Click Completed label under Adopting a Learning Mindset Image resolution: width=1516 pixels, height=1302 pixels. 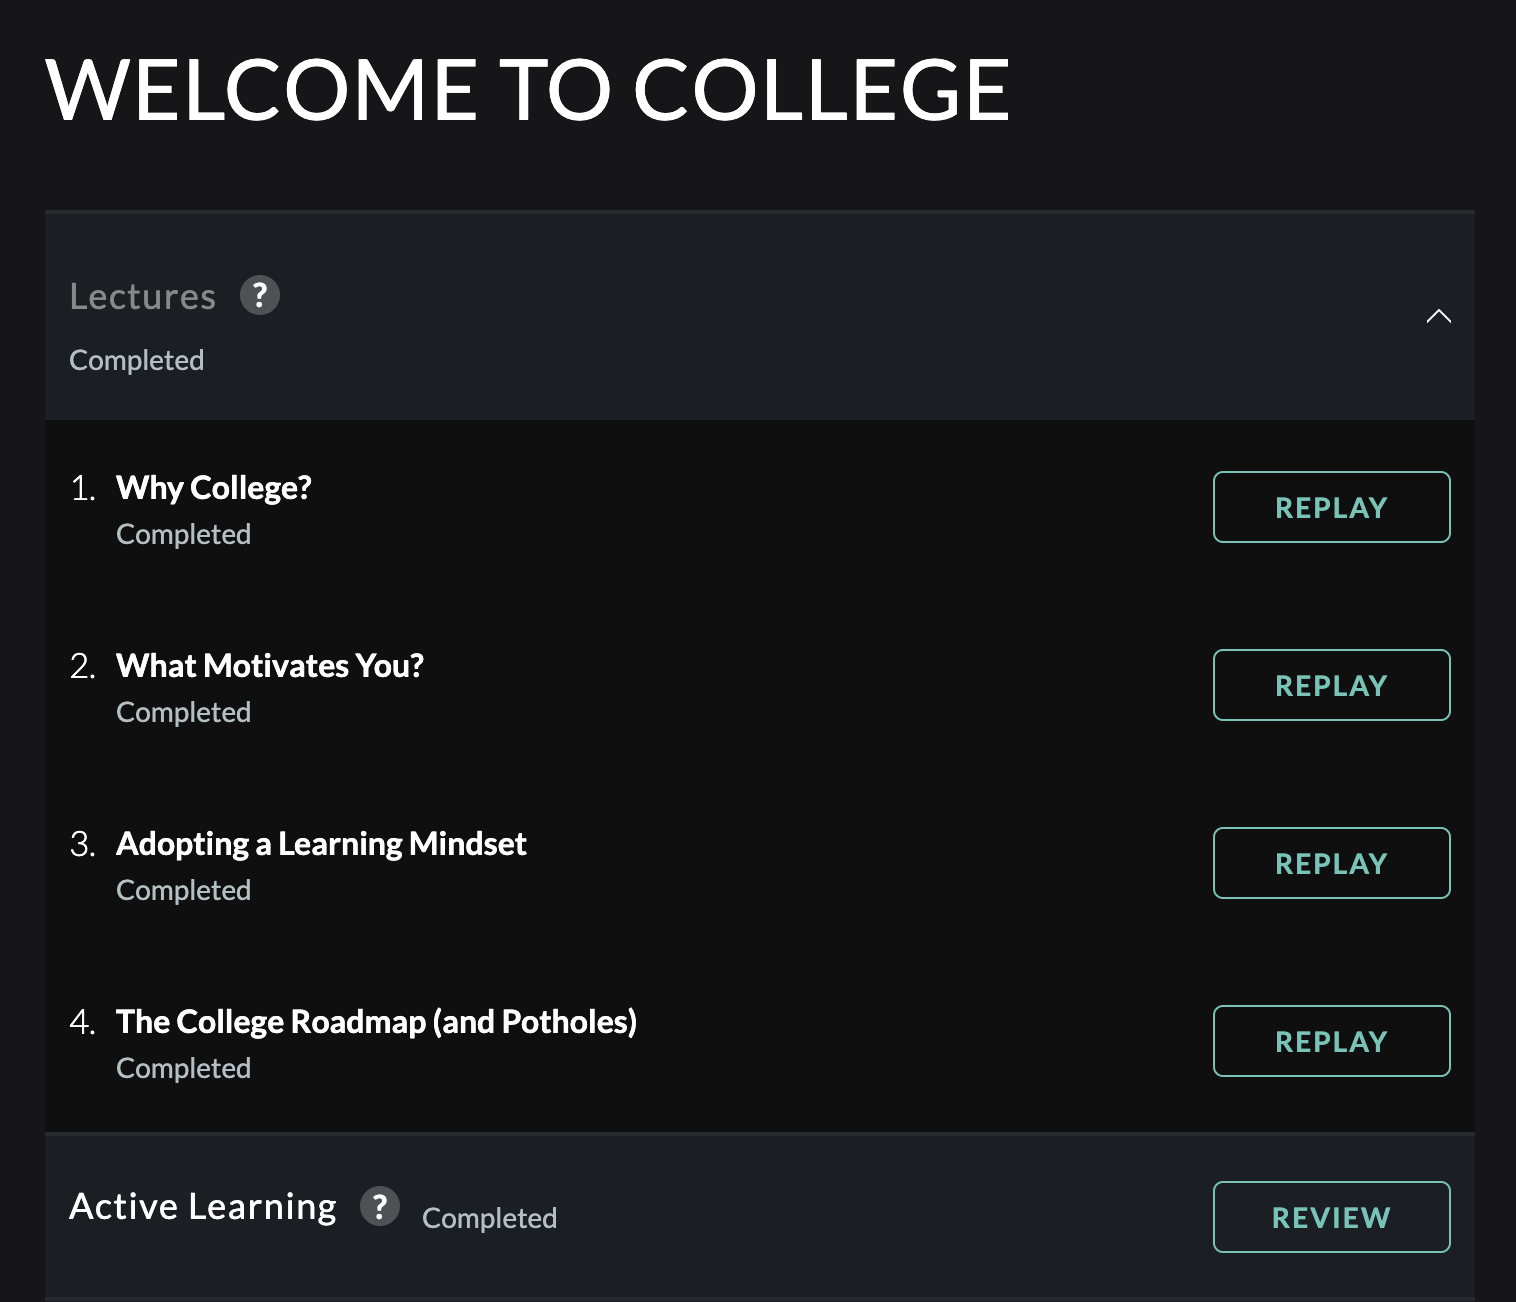pyautogui.click(x=184, y=890)
